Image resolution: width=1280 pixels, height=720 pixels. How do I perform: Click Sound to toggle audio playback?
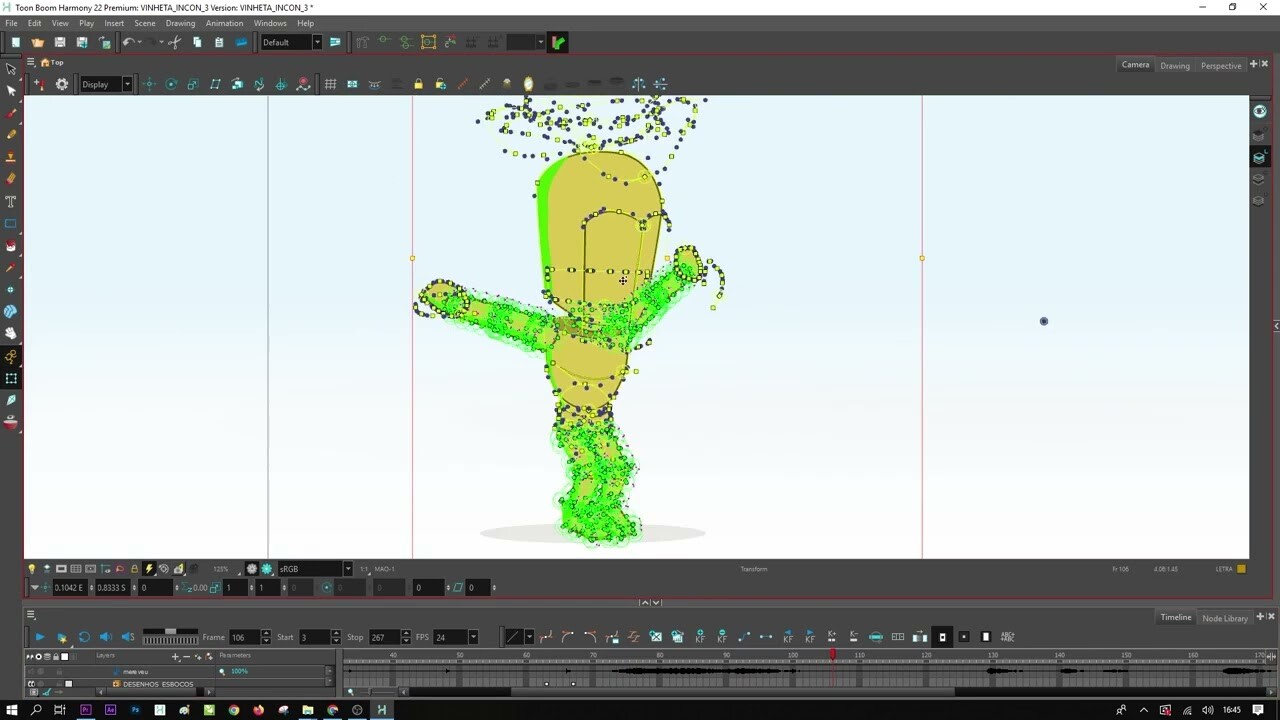pyautogui.click(x=104, y=637)
